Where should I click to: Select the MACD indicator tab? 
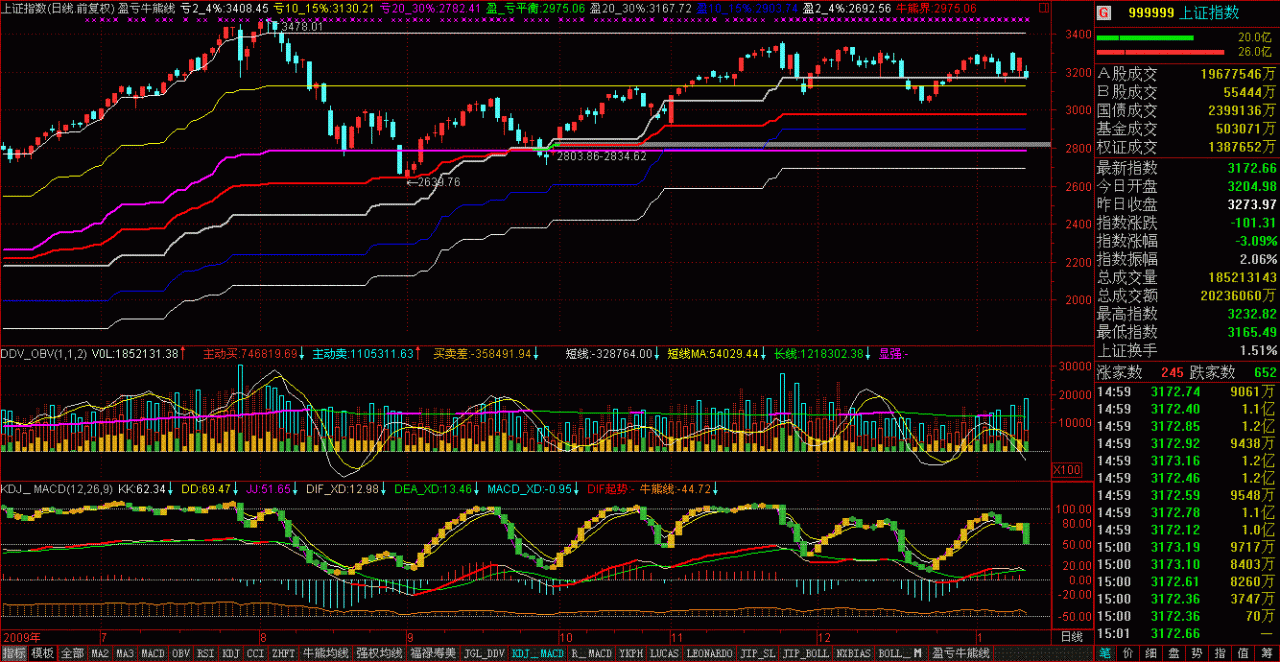(x=152, y=653)
